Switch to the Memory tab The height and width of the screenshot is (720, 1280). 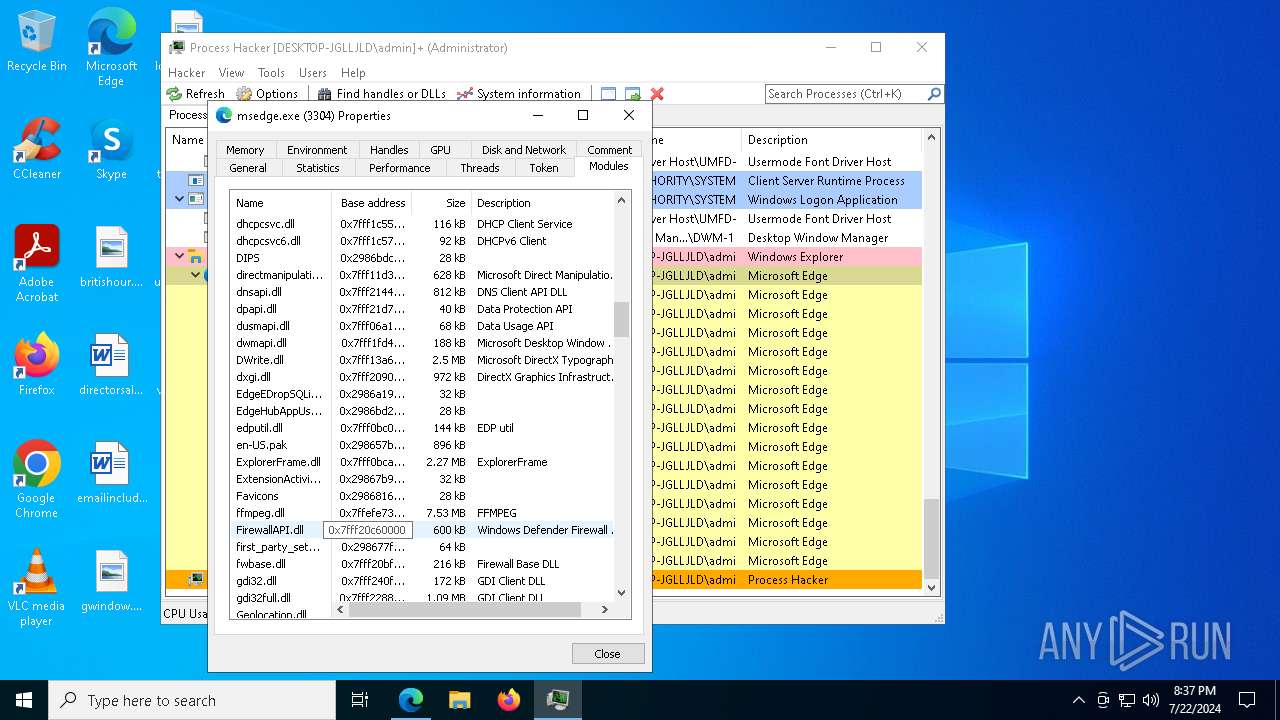pyautogui.click(x=245, y=150)
